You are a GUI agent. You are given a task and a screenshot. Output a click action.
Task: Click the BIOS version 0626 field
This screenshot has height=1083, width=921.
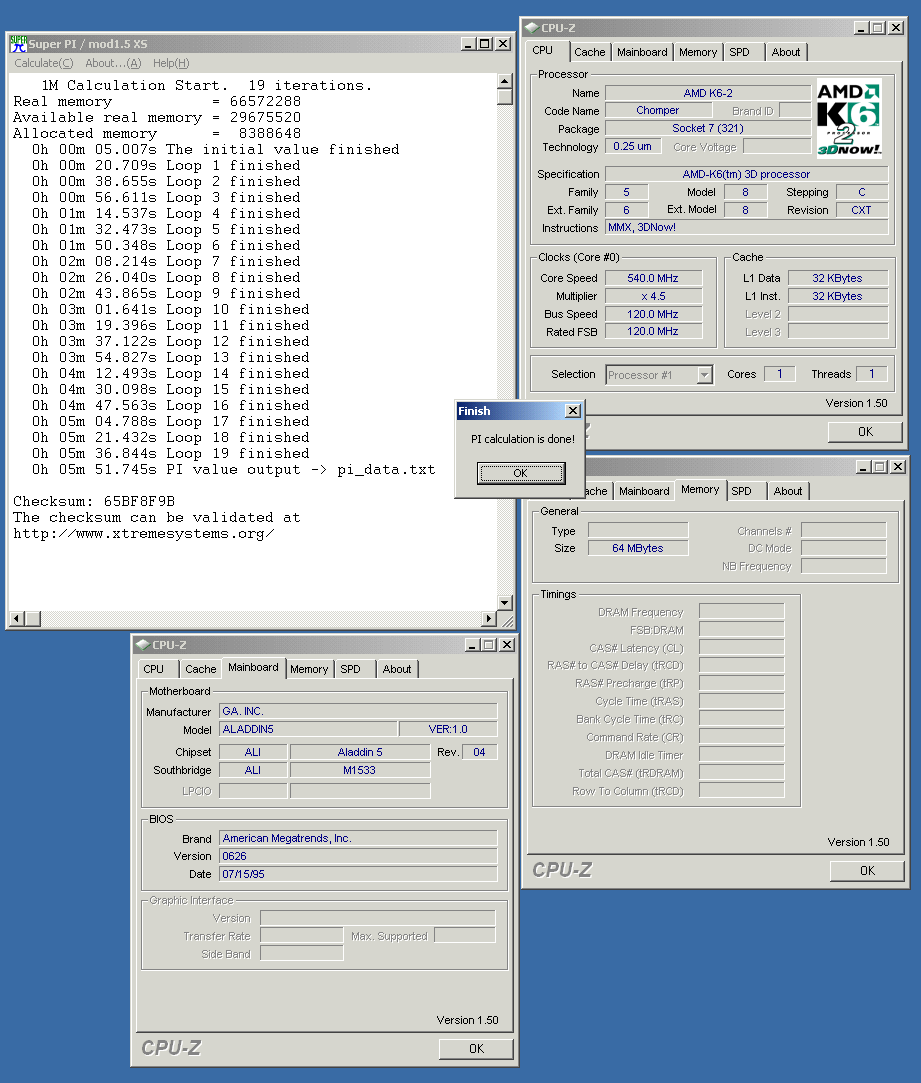358,856
